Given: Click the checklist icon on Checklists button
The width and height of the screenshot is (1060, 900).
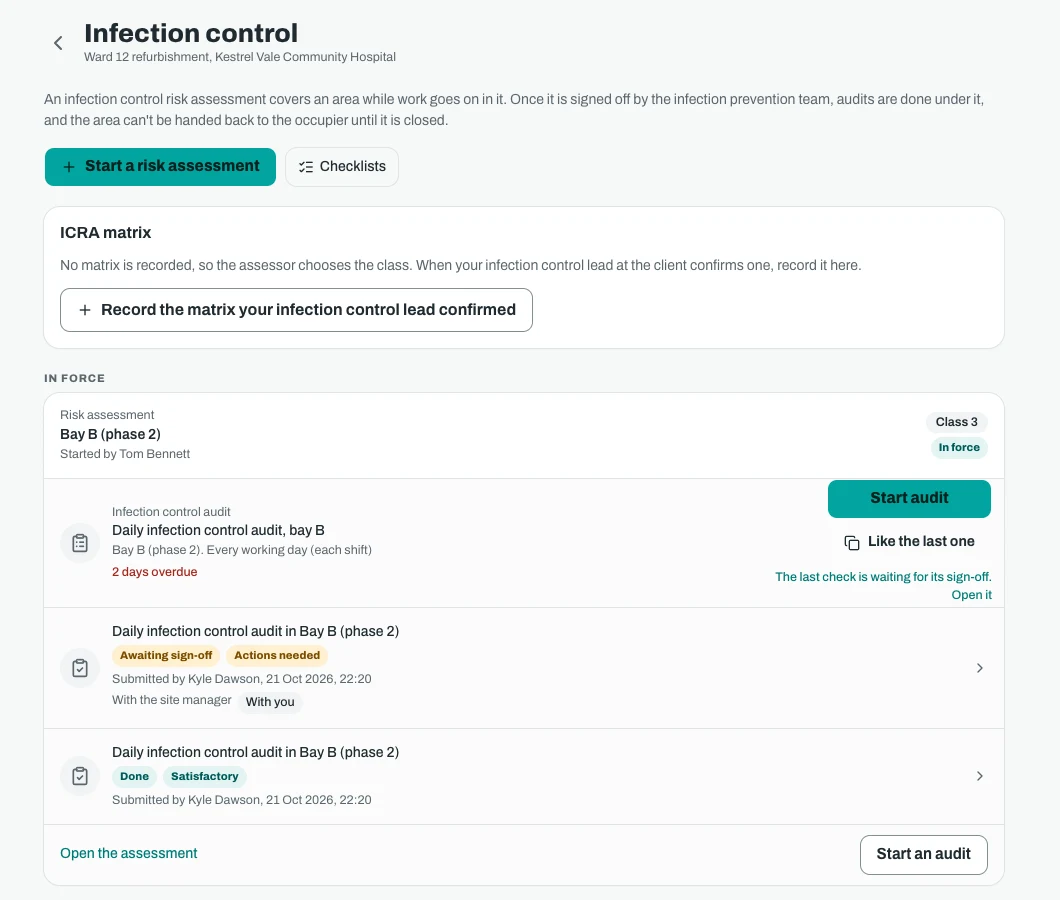Looking at the screenshot, I should 306,167.
